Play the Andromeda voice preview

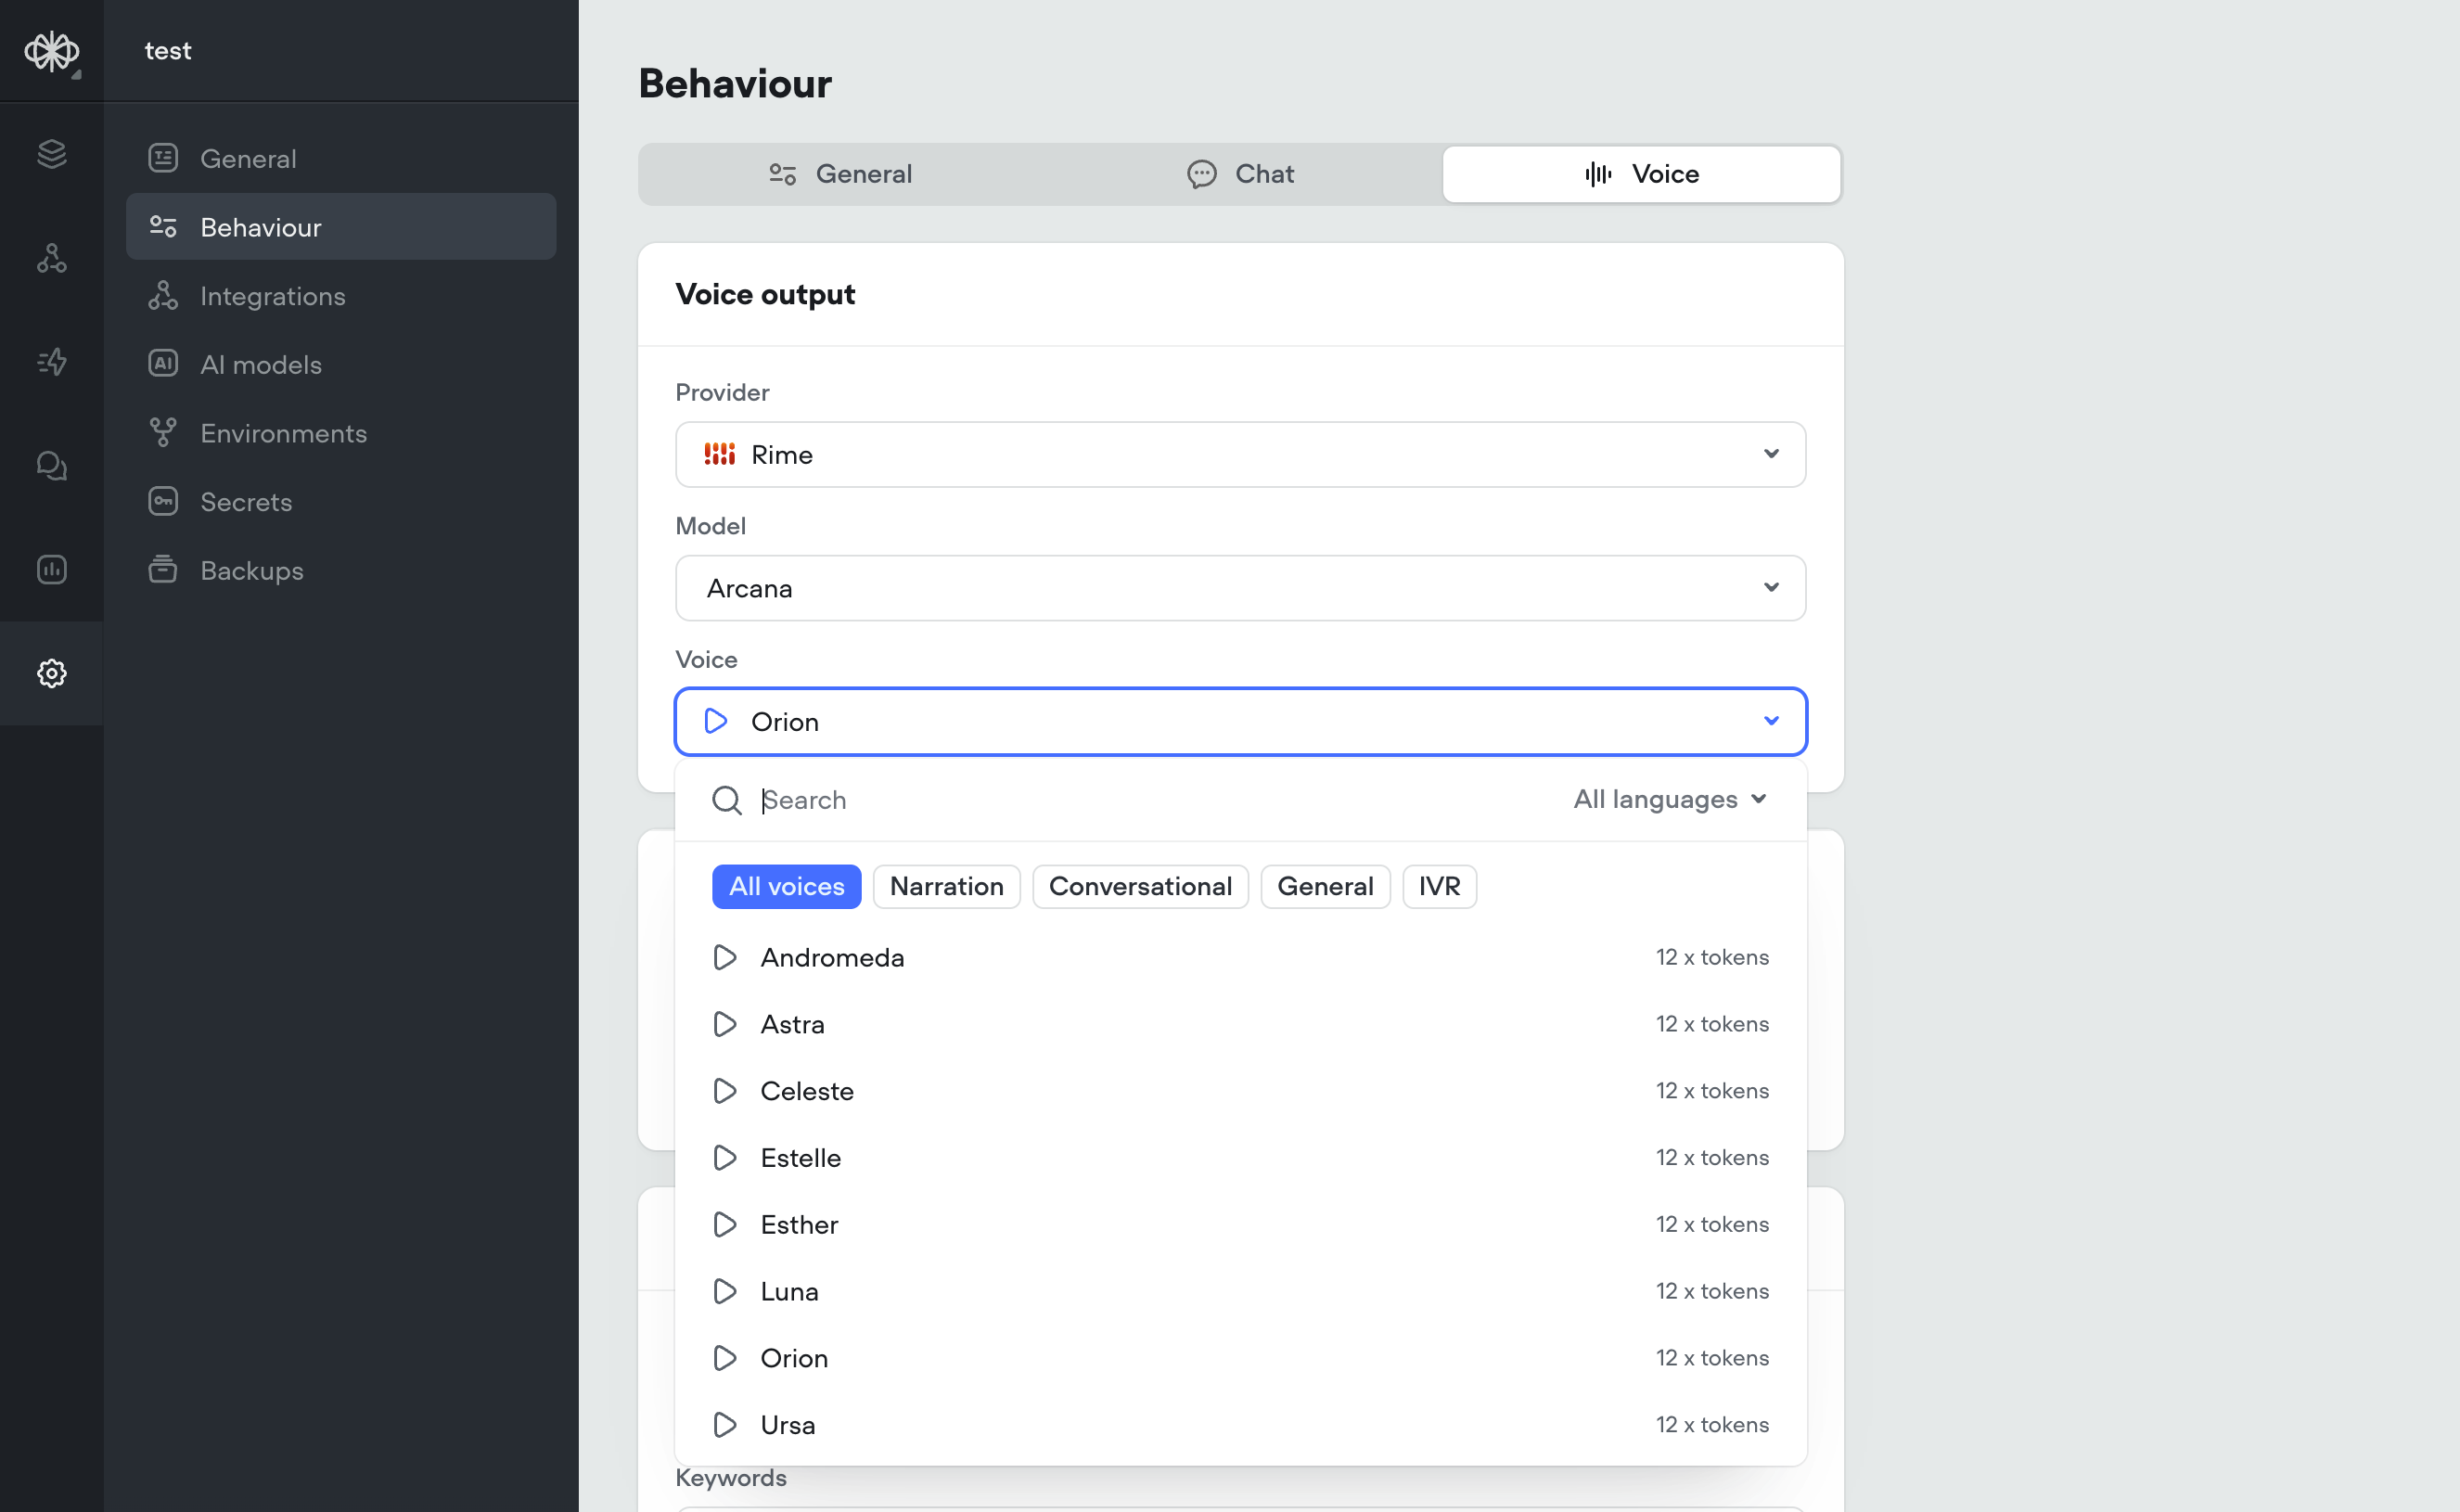(x=724, y=957)
